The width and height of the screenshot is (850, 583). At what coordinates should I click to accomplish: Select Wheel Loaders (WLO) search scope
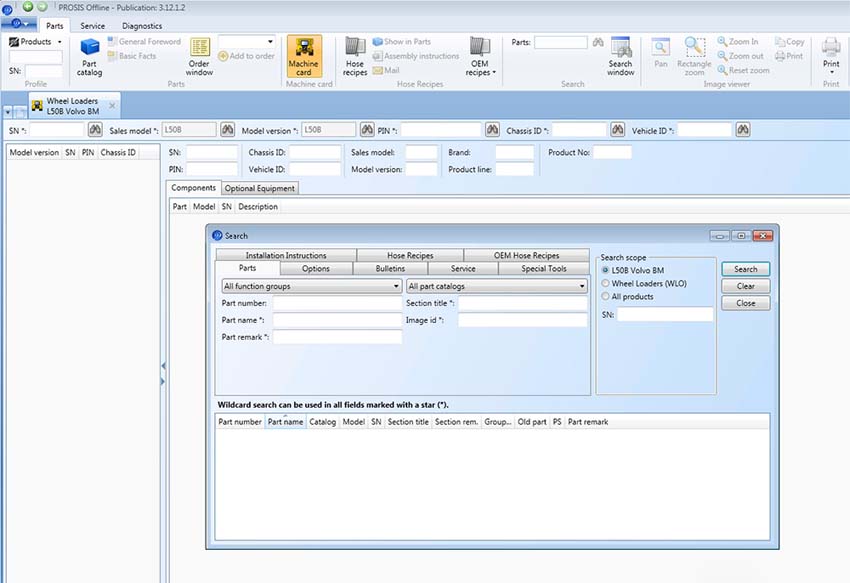pos(606,283)
